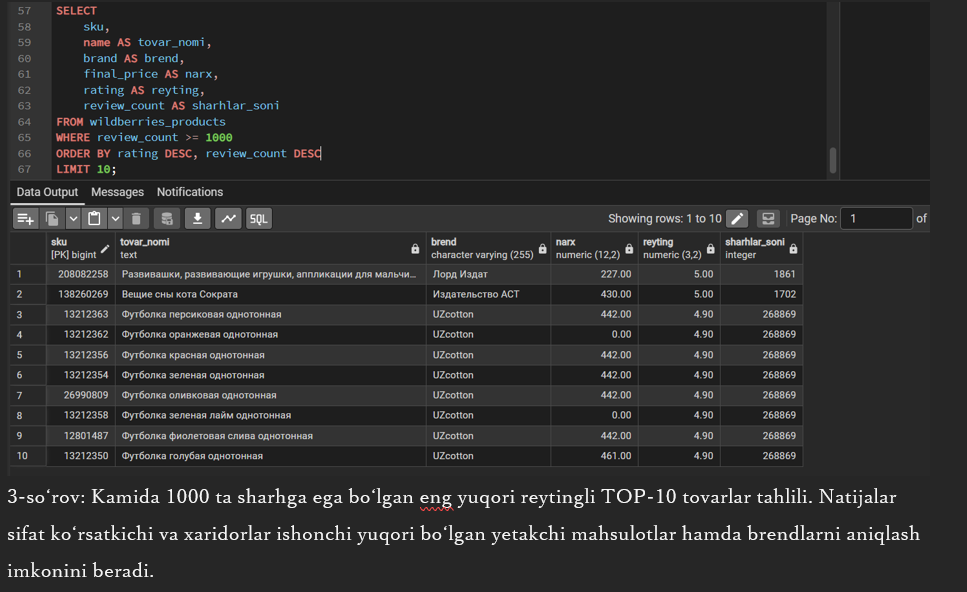
Task: Click the value 1000 in WHERE clause
Action: click(219, 138)
